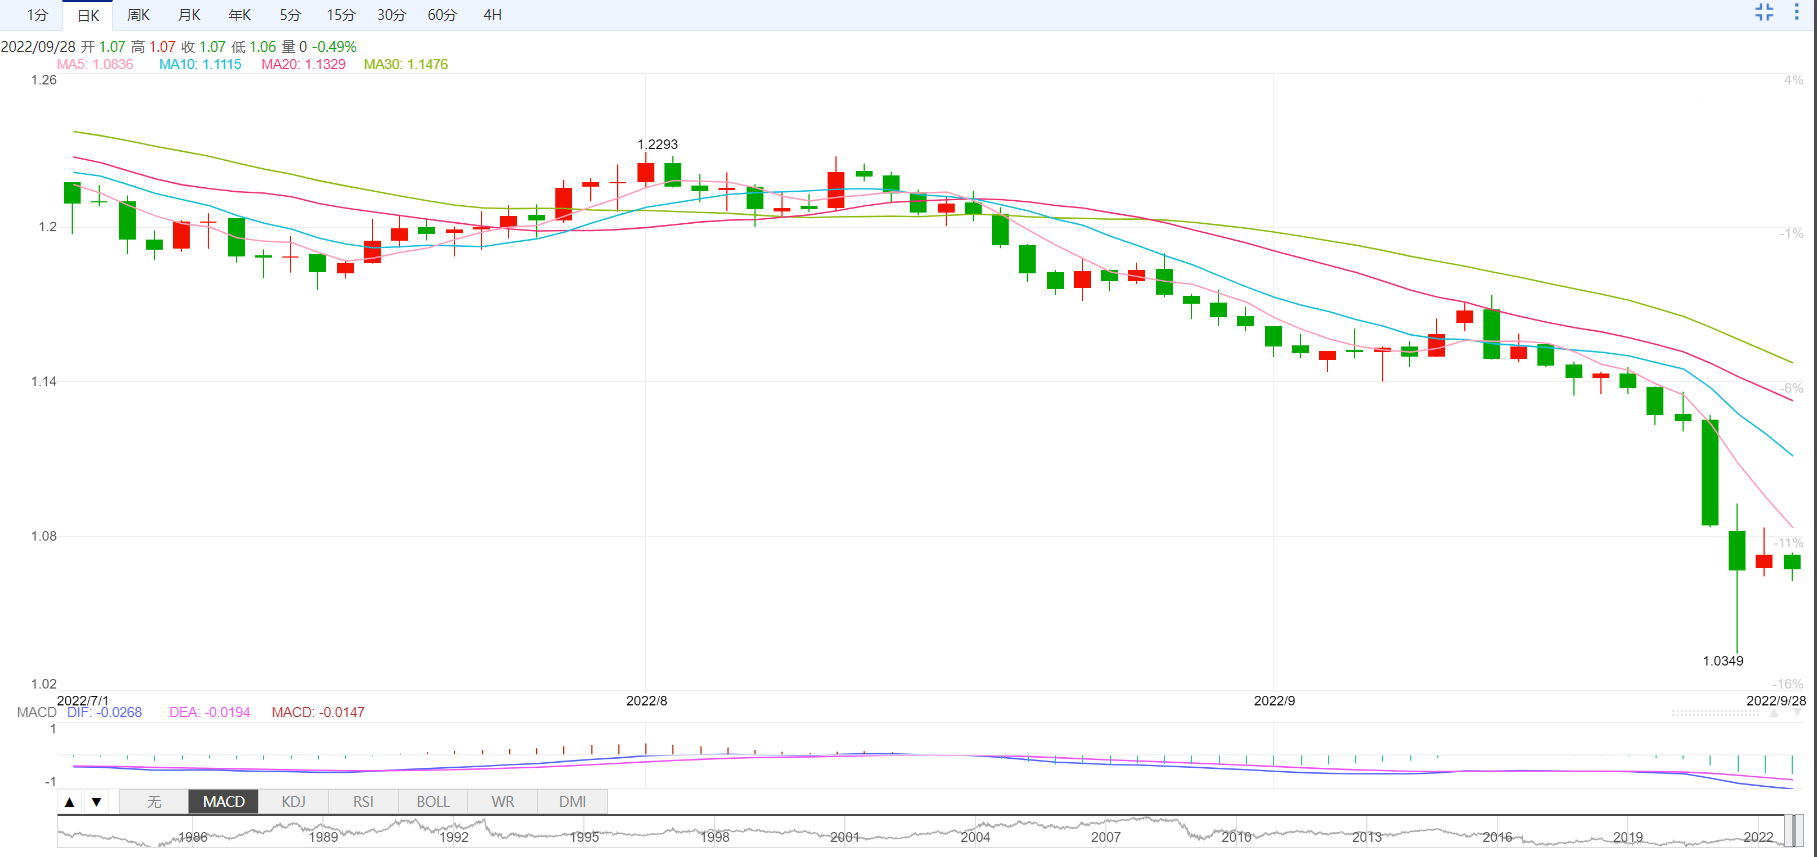Screen dimensions: 1817x857
Task: Click the MA30: 1.1476 legend label
Action: (x=406, y=64)
